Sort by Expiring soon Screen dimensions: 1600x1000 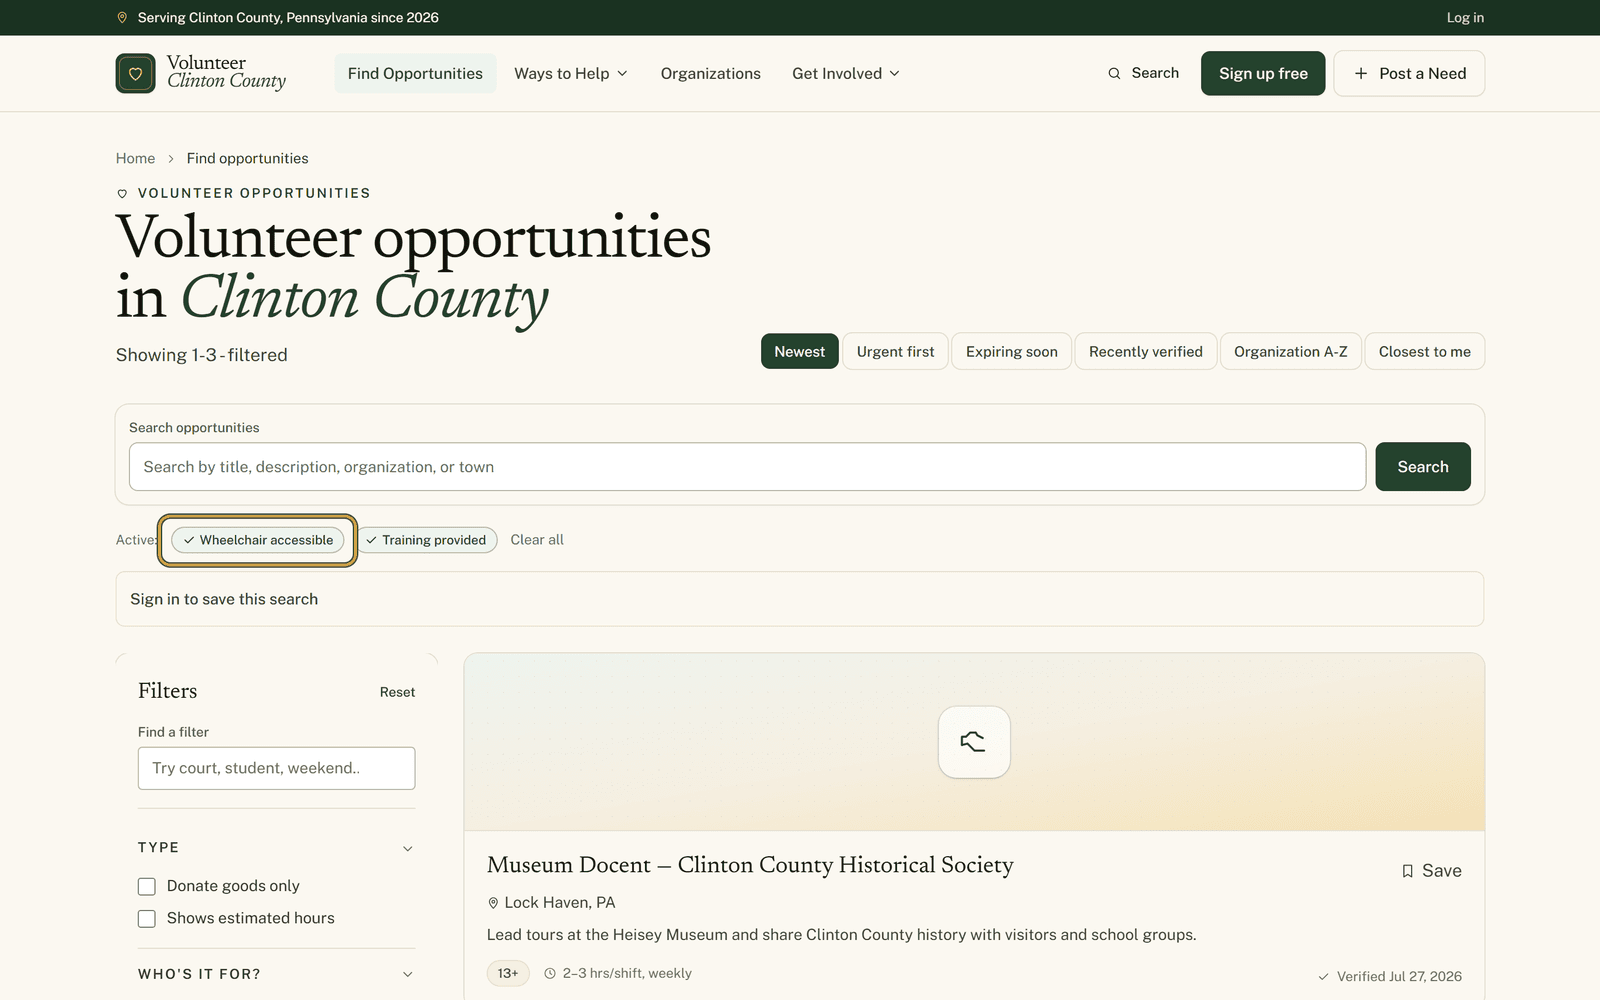point(1011,352)
